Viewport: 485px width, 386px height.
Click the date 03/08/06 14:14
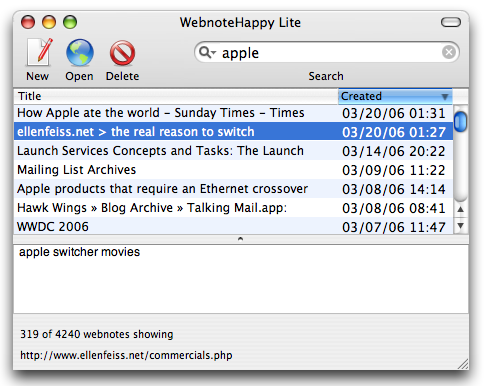[394, 189]
